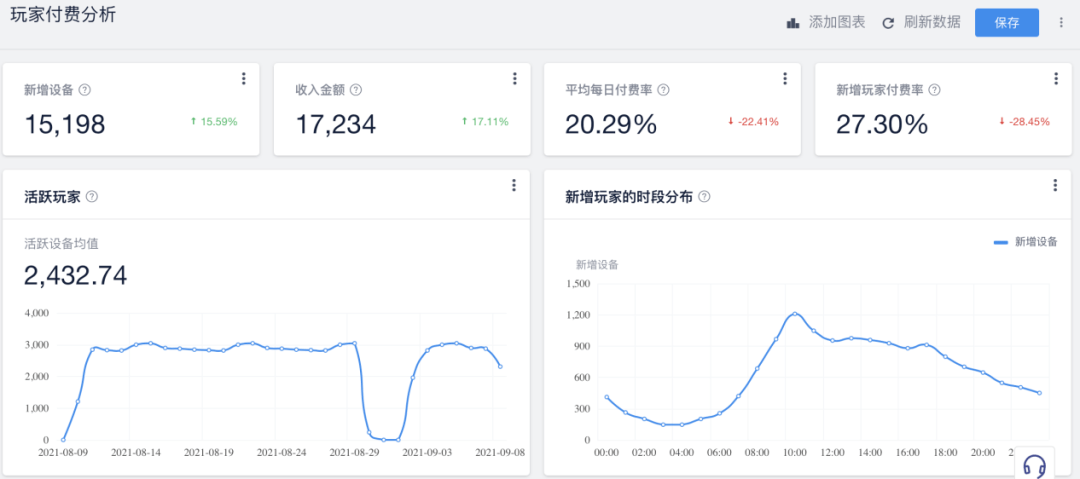The image size is (1080, 479).
Task: Click the 添加图表 text link
Action: [837, 23]
